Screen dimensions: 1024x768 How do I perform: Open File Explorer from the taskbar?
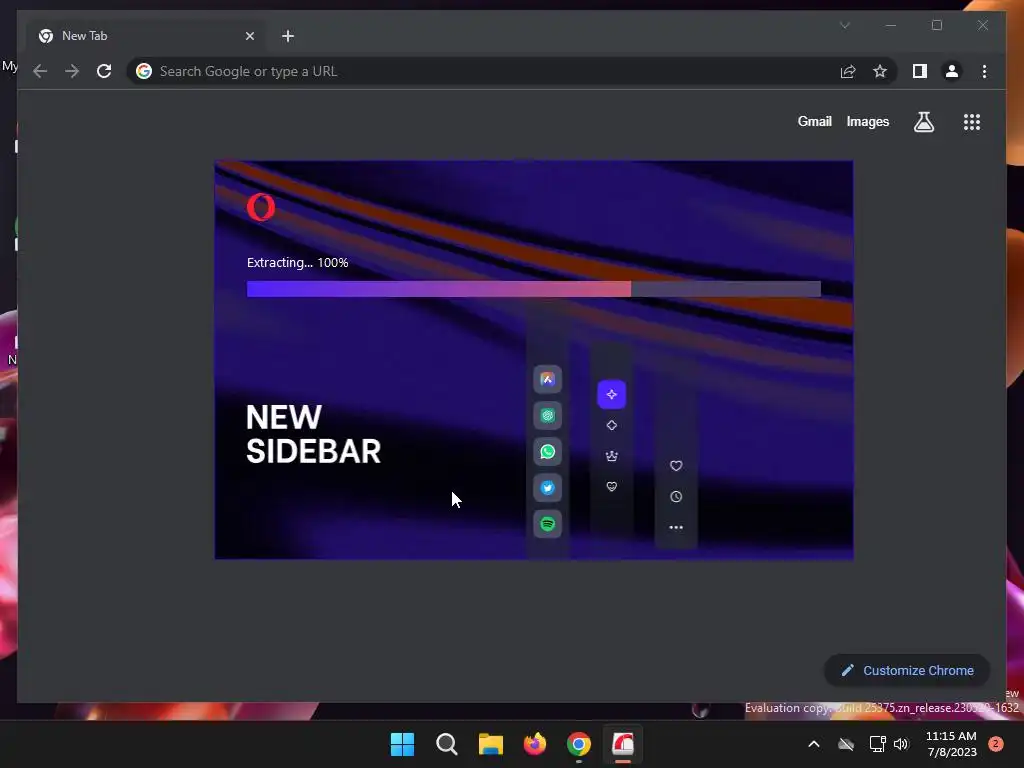tap(490, 744)
